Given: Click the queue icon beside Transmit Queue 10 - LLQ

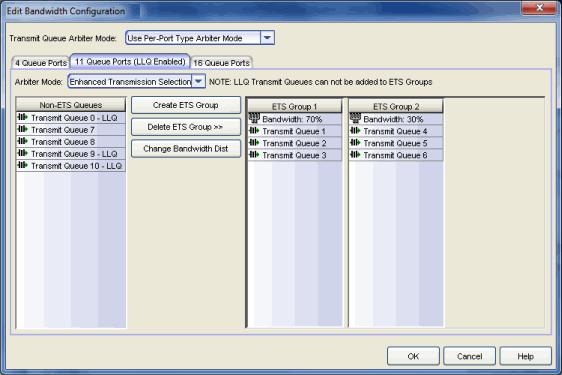Looking at the screenshot, I should click(x=23, y=165).
